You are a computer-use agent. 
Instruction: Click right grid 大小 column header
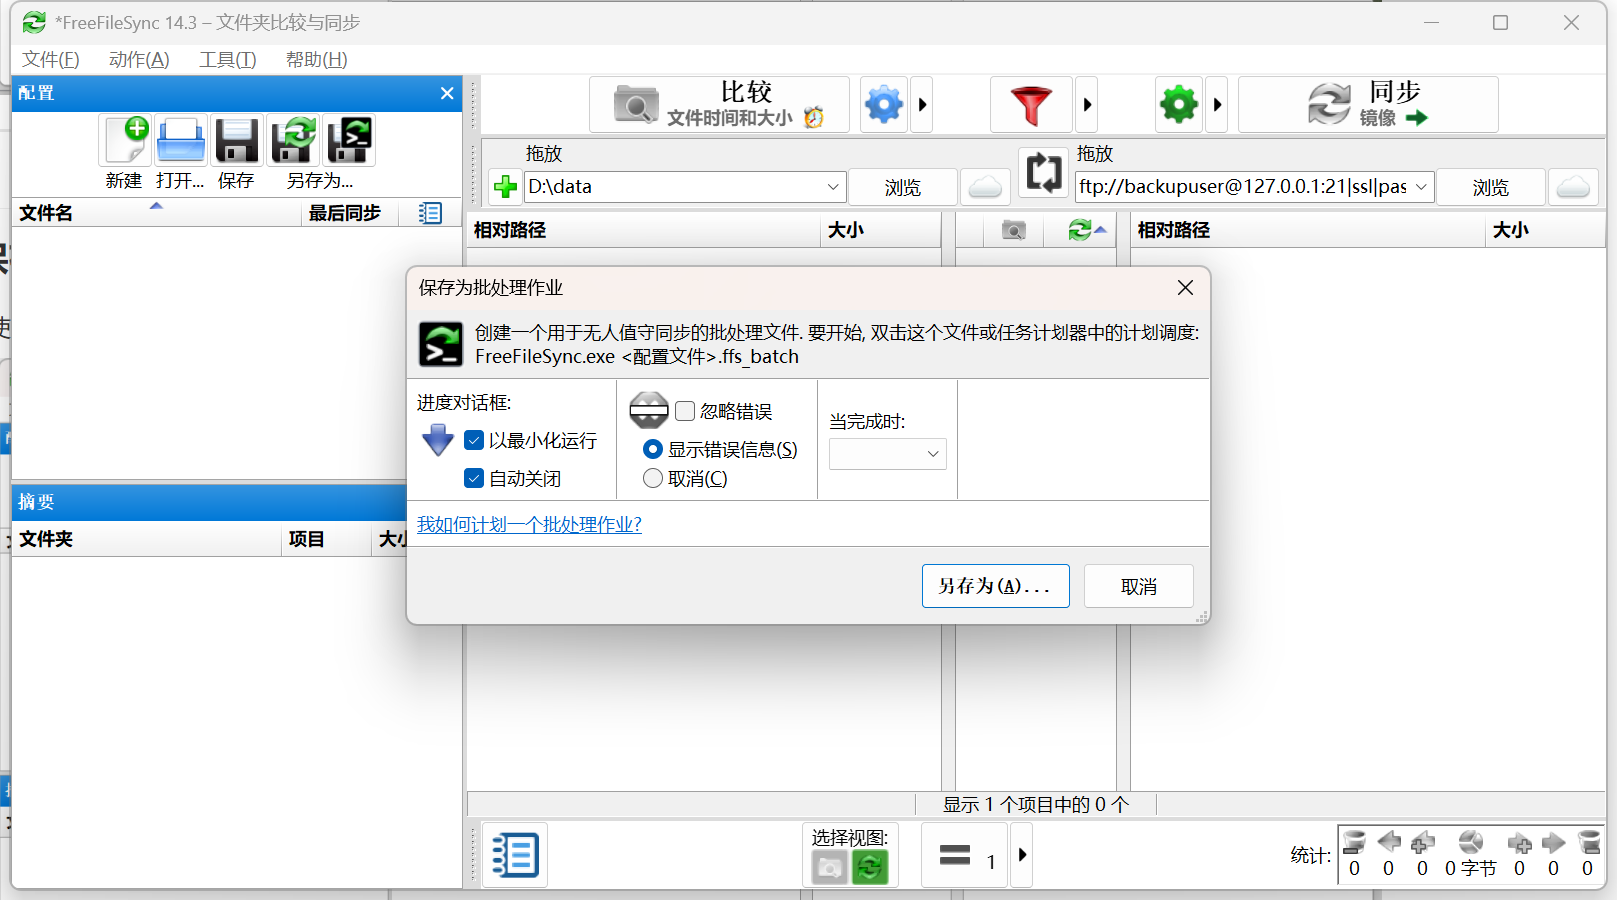click(x=1545, y=231)
